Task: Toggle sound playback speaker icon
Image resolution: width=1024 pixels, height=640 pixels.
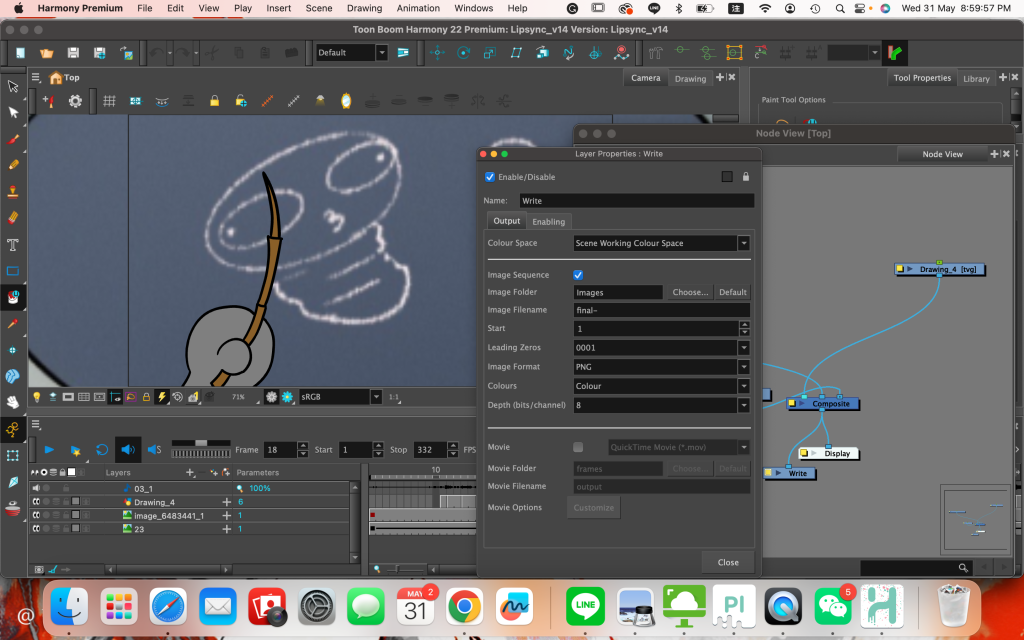Action: 128,450
